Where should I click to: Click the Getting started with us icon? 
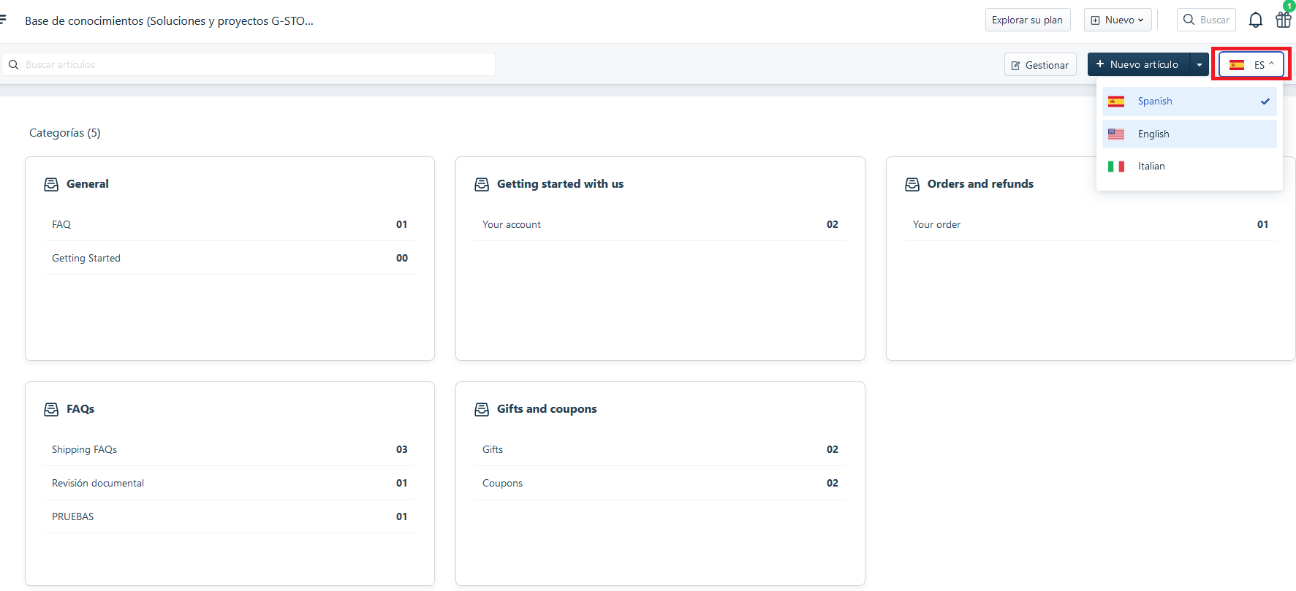coord(482,184)
